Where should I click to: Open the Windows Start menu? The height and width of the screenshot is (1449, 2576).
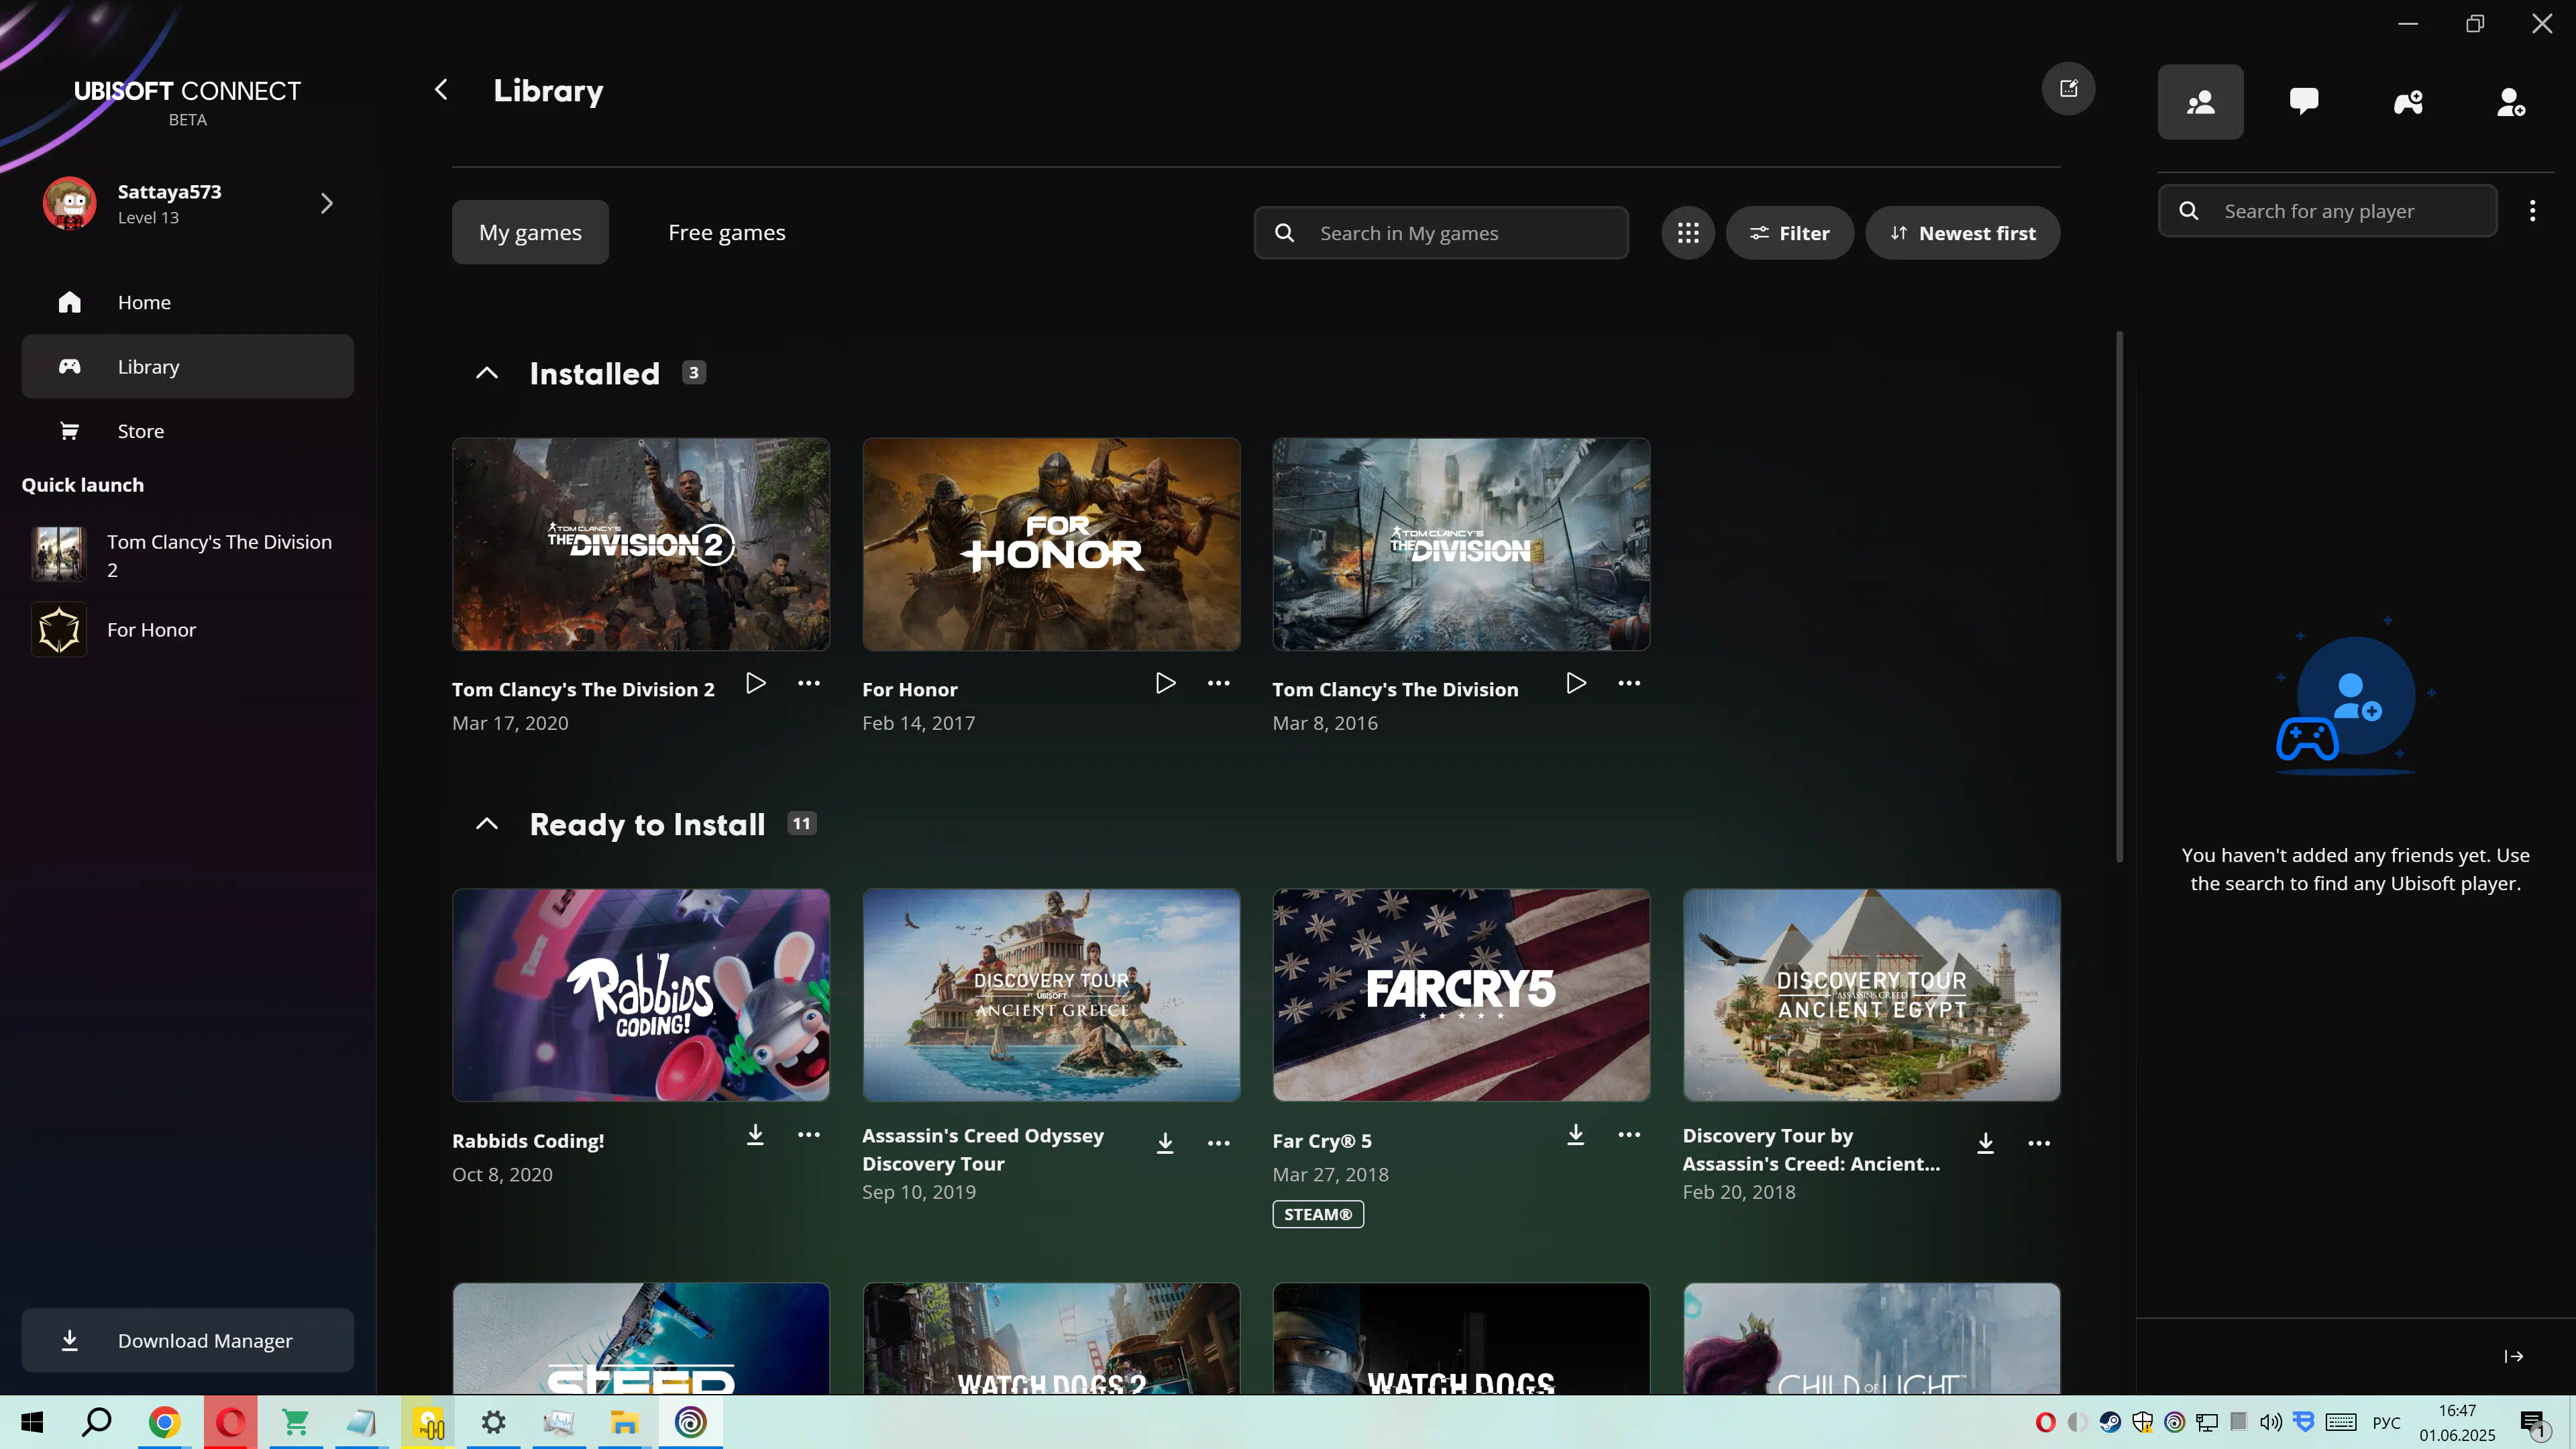point(32,1422)
